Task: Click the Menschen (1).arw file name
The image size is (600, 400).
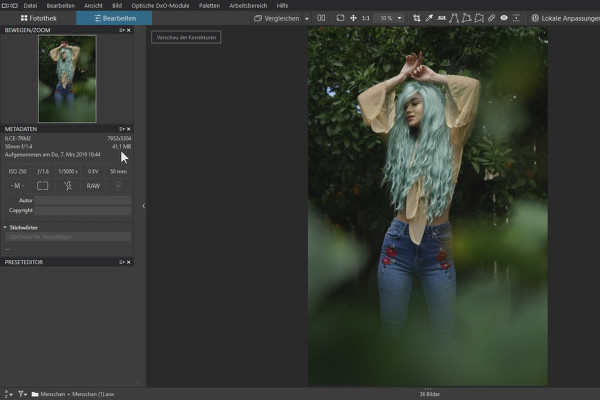Action: point(93,394)
